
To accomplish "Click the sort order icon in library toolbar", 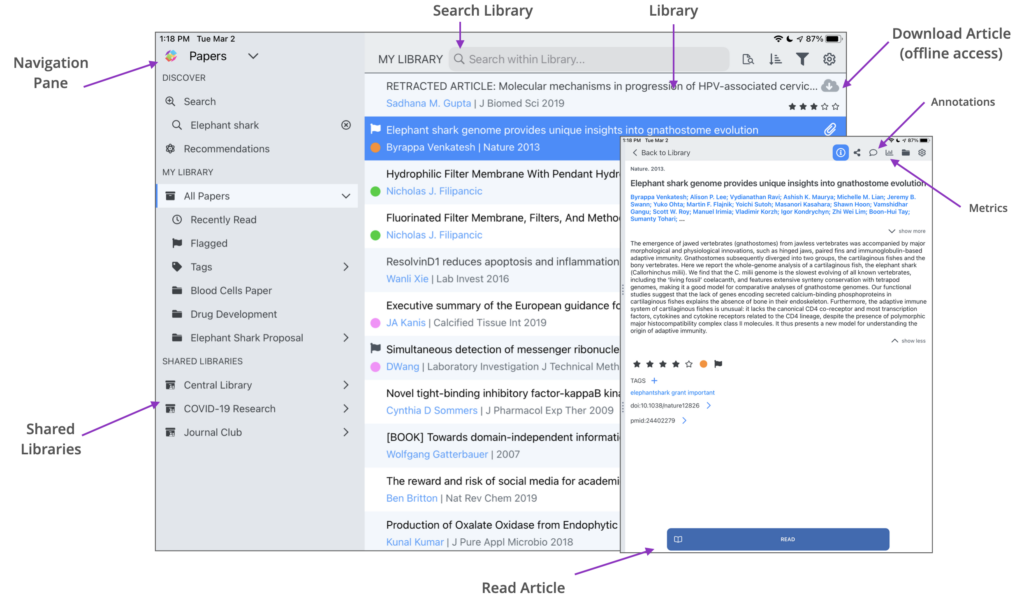I will (x=776, y=60).
